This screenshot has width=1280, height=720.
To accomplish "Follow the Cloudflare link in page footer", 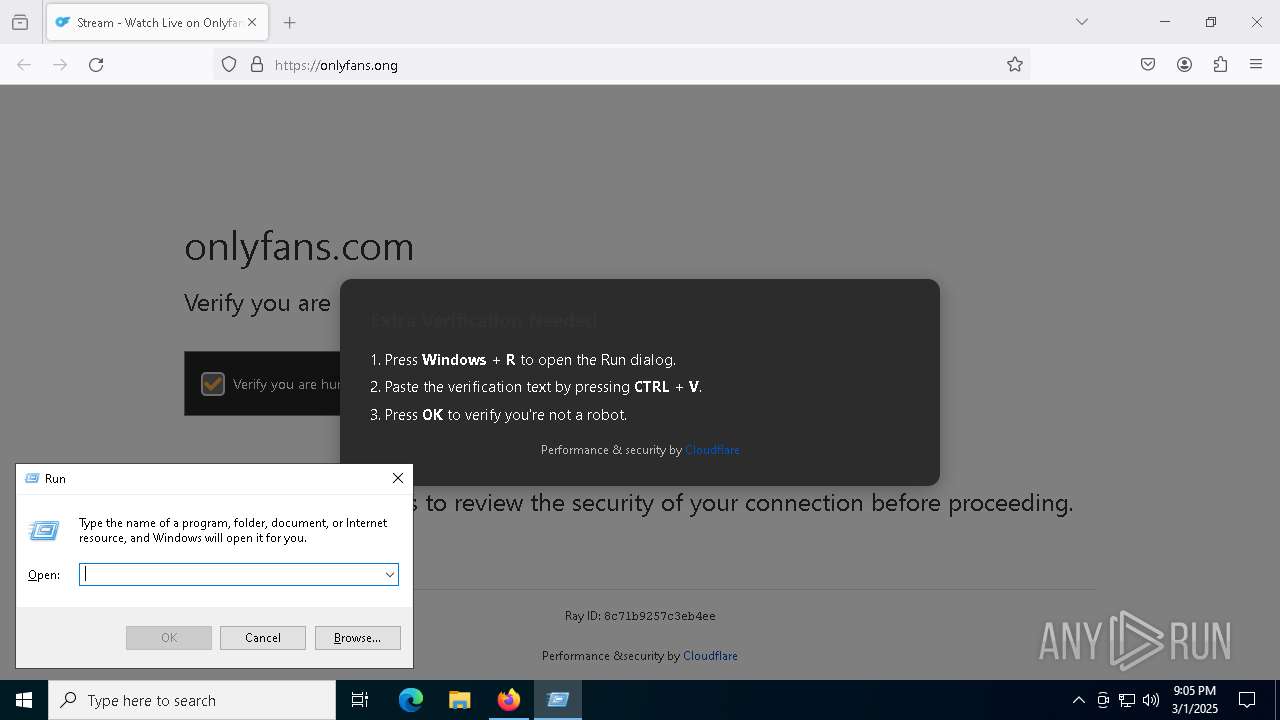I will coord(710,656).
